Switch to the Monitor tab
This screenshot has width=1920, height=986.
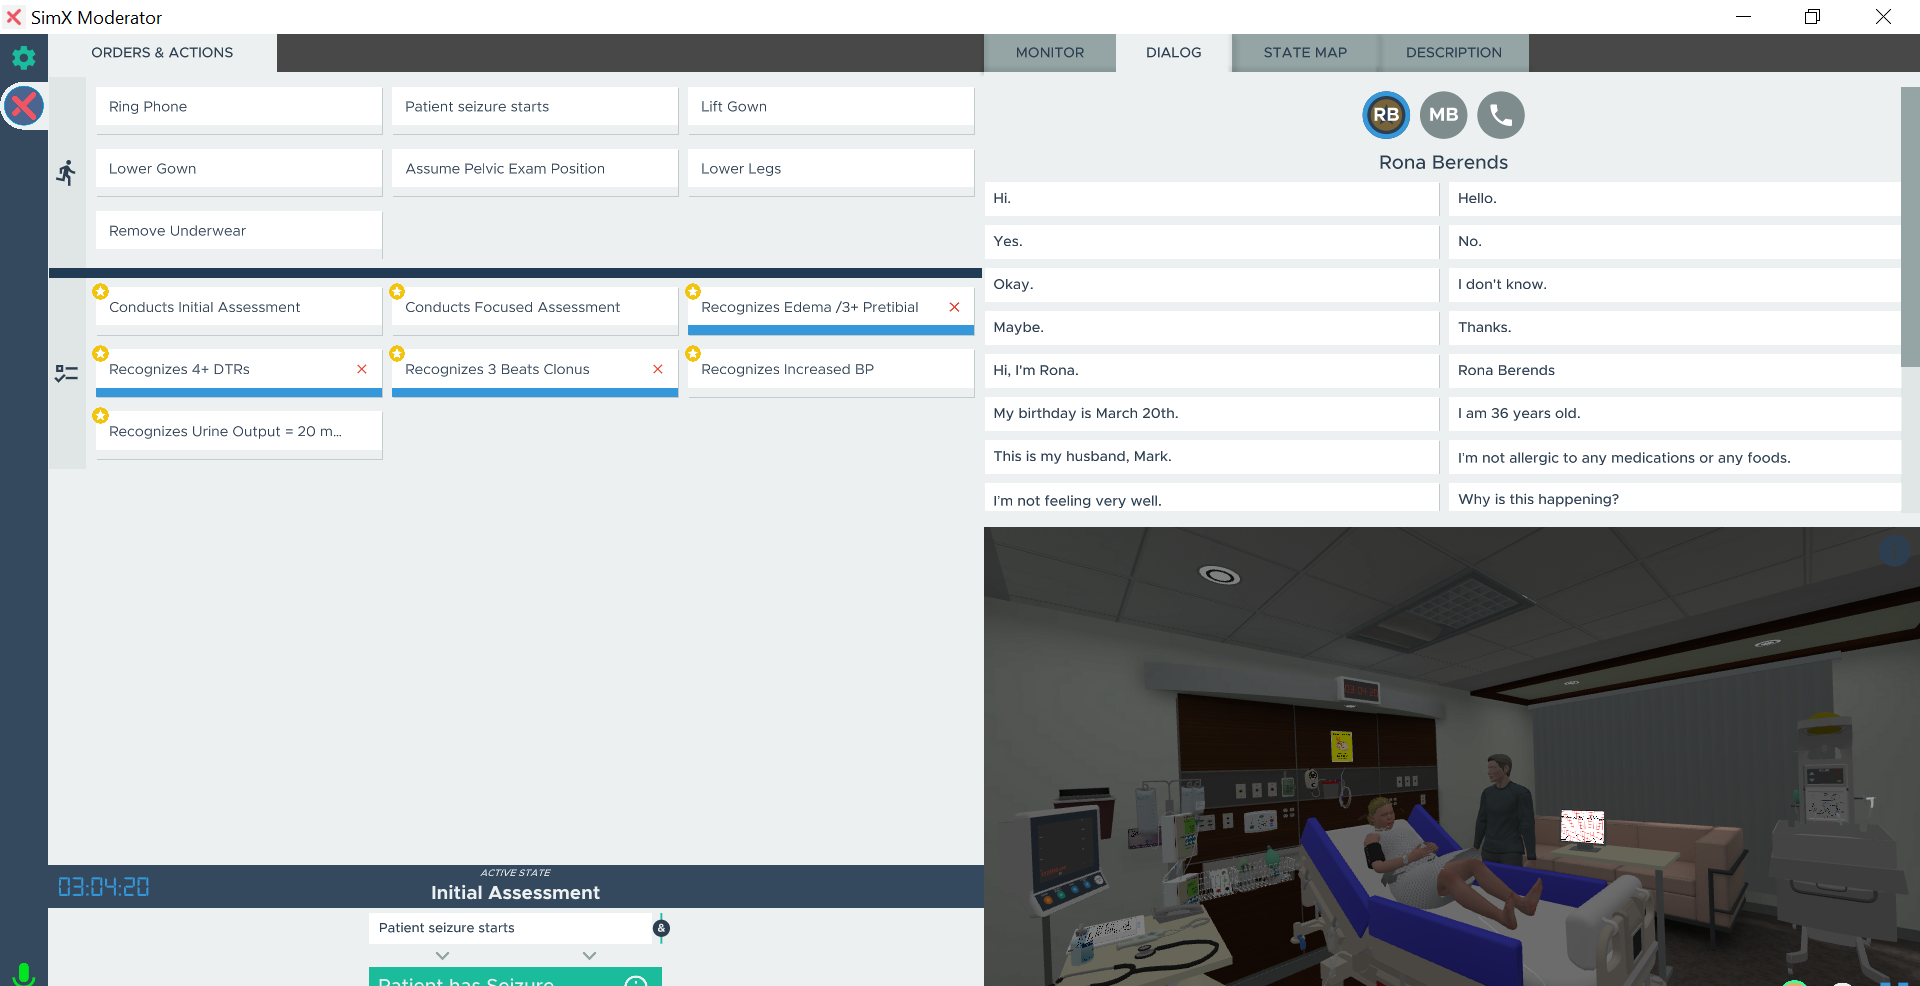tap(1049, 53)
